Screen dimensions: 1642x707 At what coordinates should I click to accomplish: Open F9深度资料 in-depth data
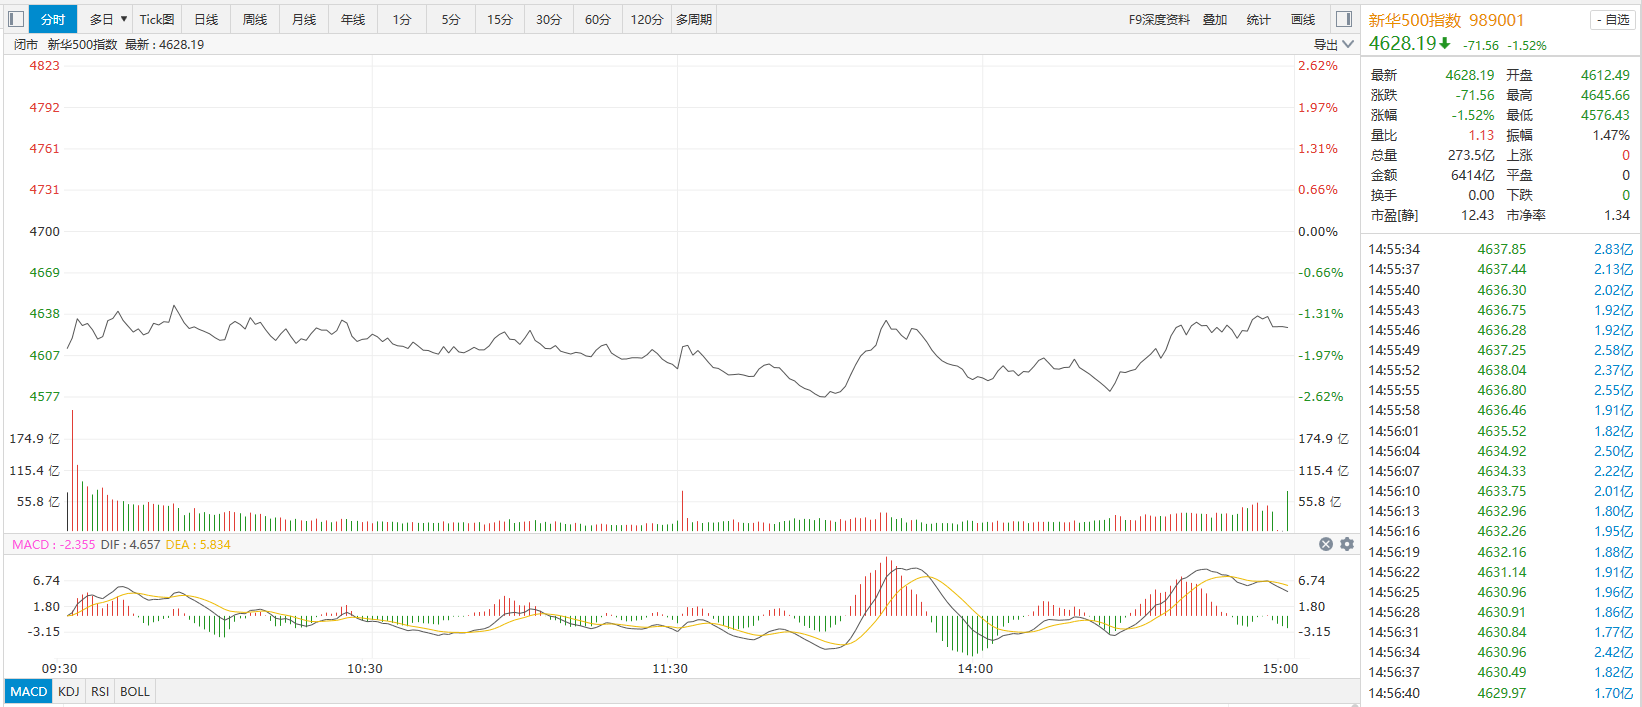point(1159,19)
